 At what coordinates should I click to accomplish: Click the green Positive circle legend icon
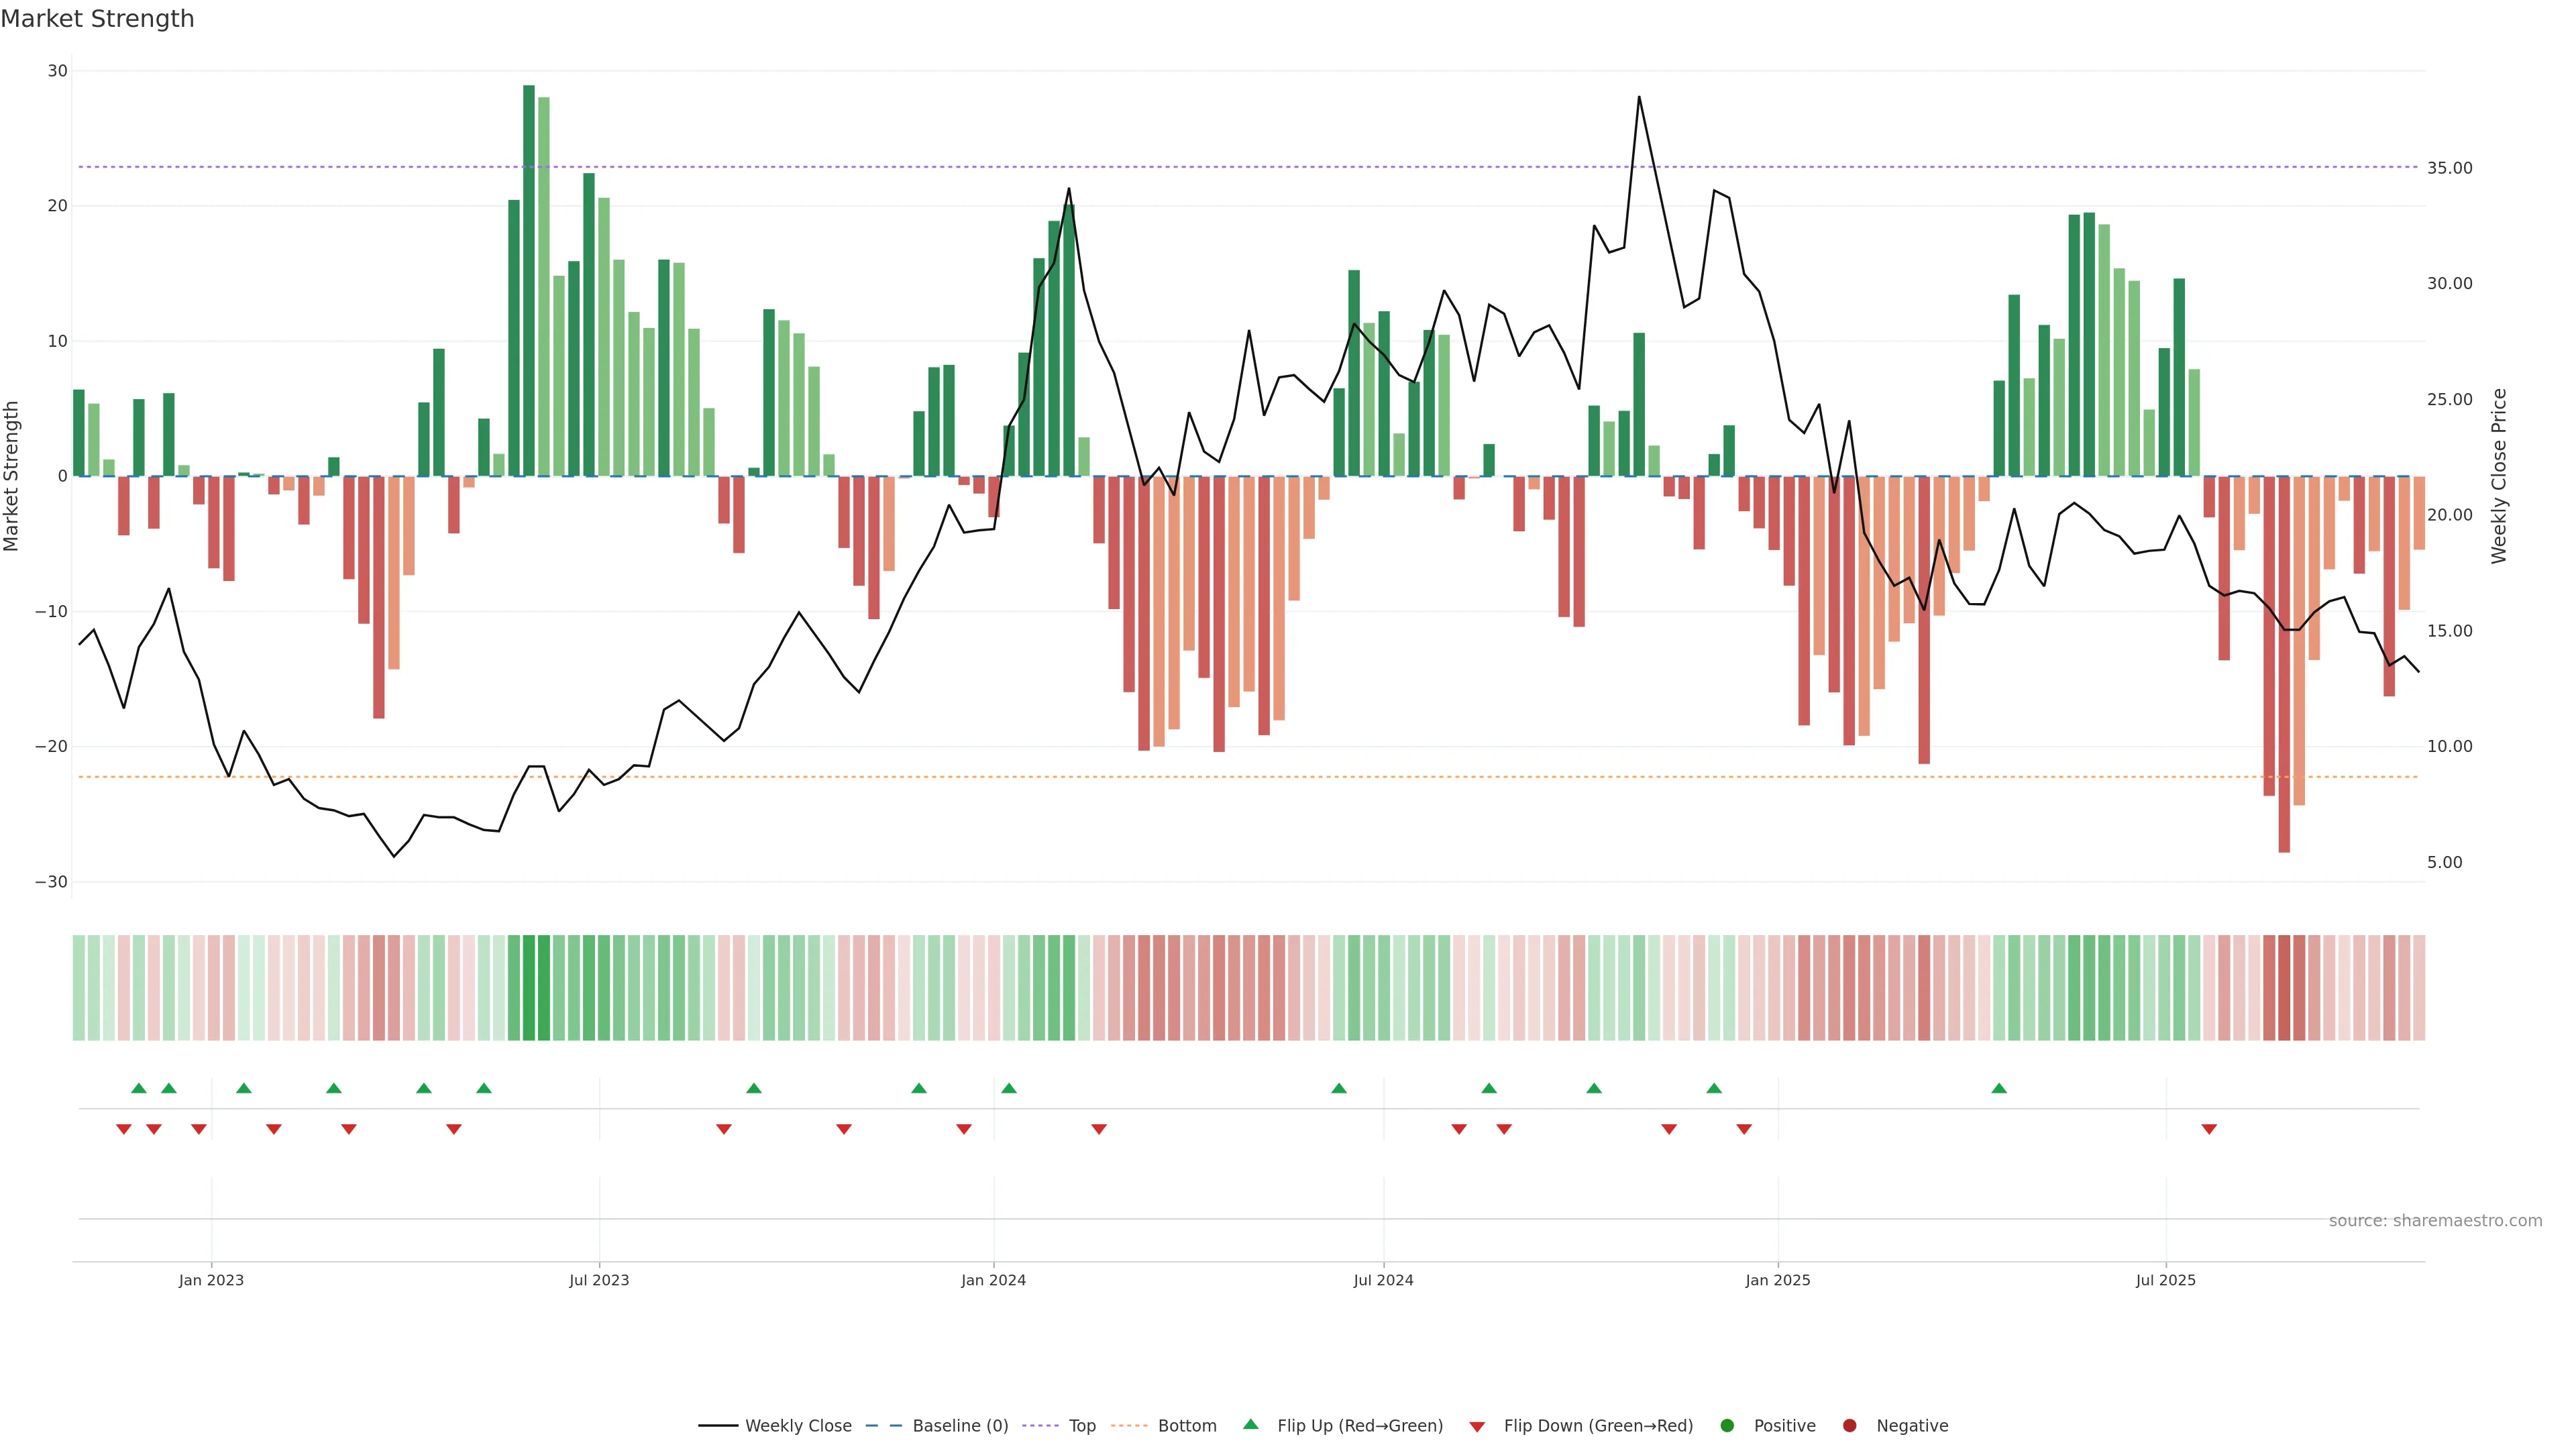(x=1726, y=1425)
